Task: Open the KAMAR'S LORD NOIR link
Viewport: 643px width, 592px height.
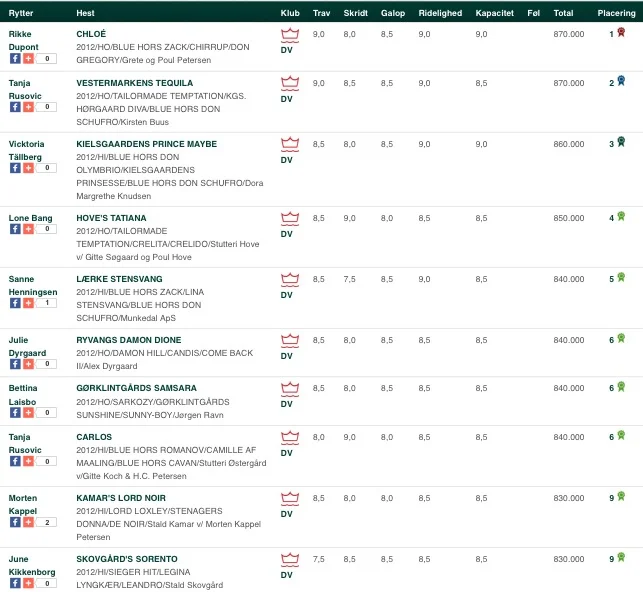Action: pyautogui.click(x=121, y=498)
